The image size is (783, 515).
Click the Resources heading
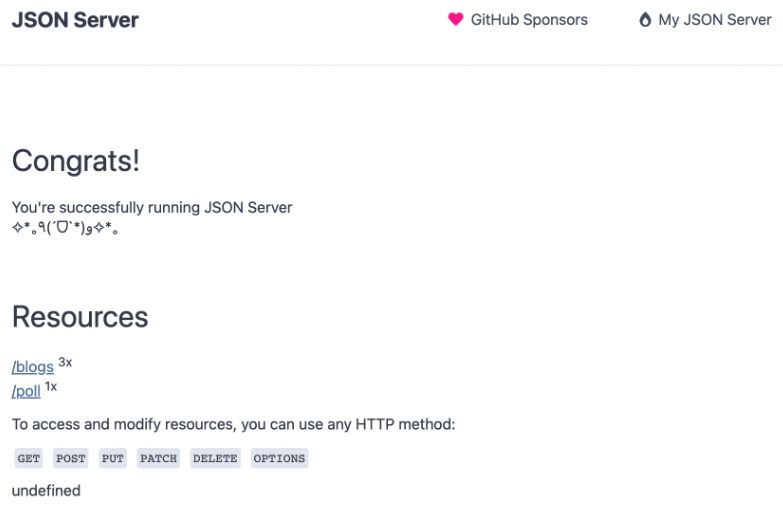point(80,317)
